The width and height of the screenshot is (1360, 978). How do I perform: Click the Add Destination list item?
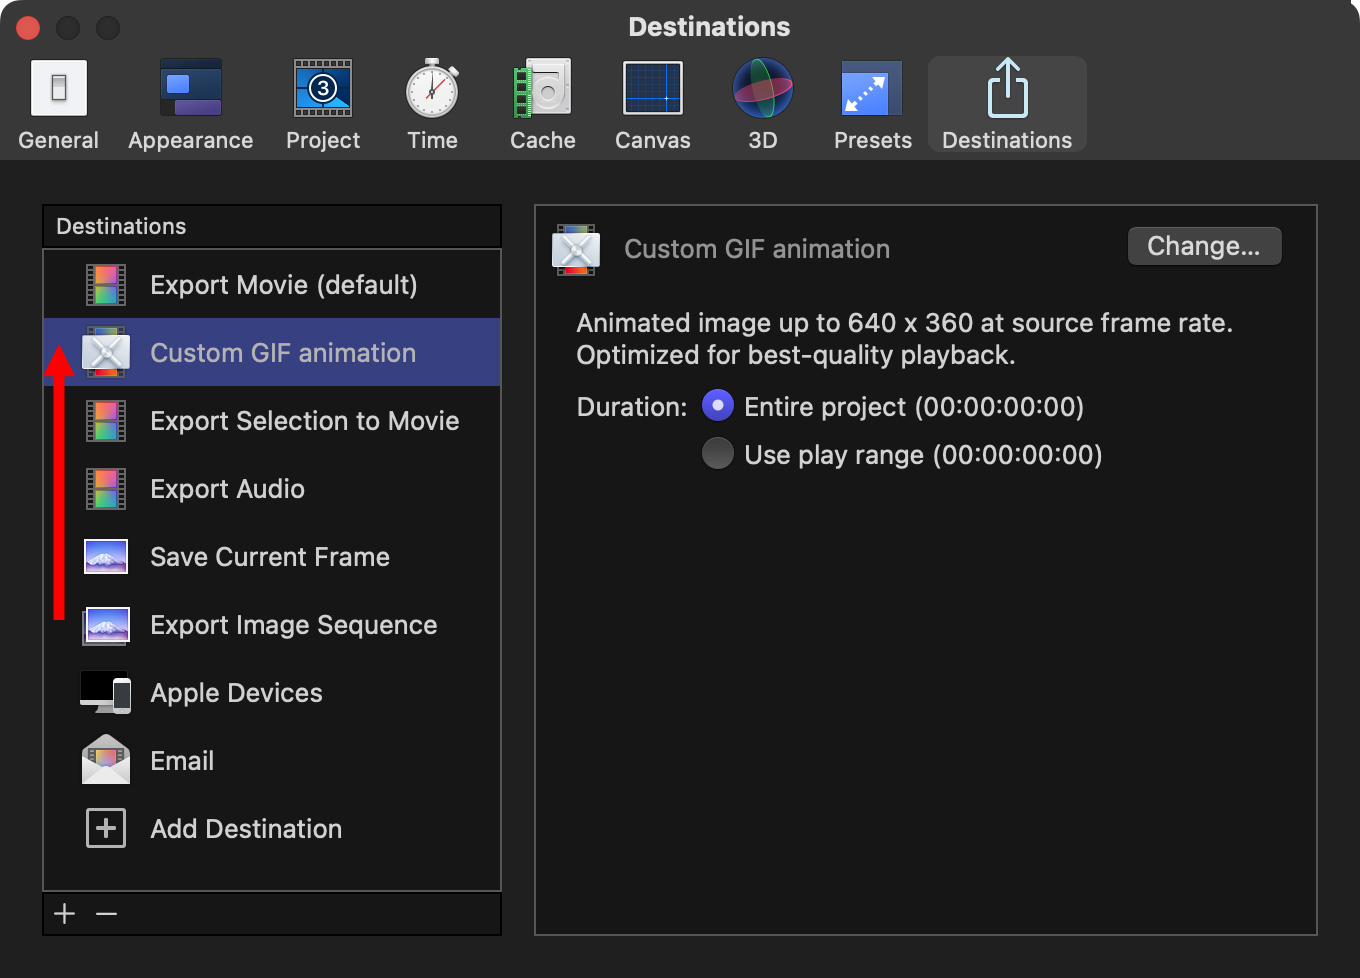tap(246, 829)
